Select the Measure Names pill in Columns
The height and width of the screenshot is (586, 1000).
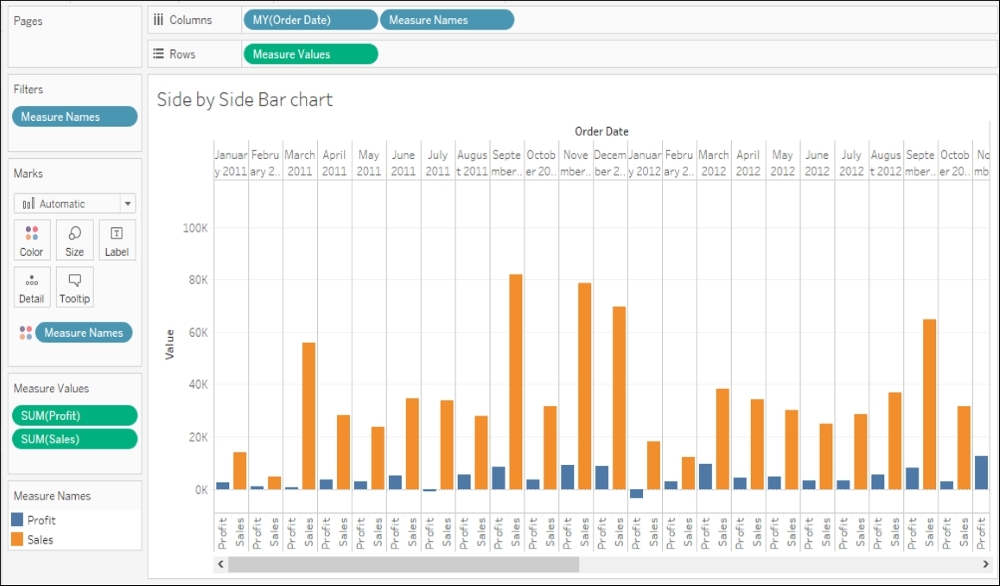(447, 20)
